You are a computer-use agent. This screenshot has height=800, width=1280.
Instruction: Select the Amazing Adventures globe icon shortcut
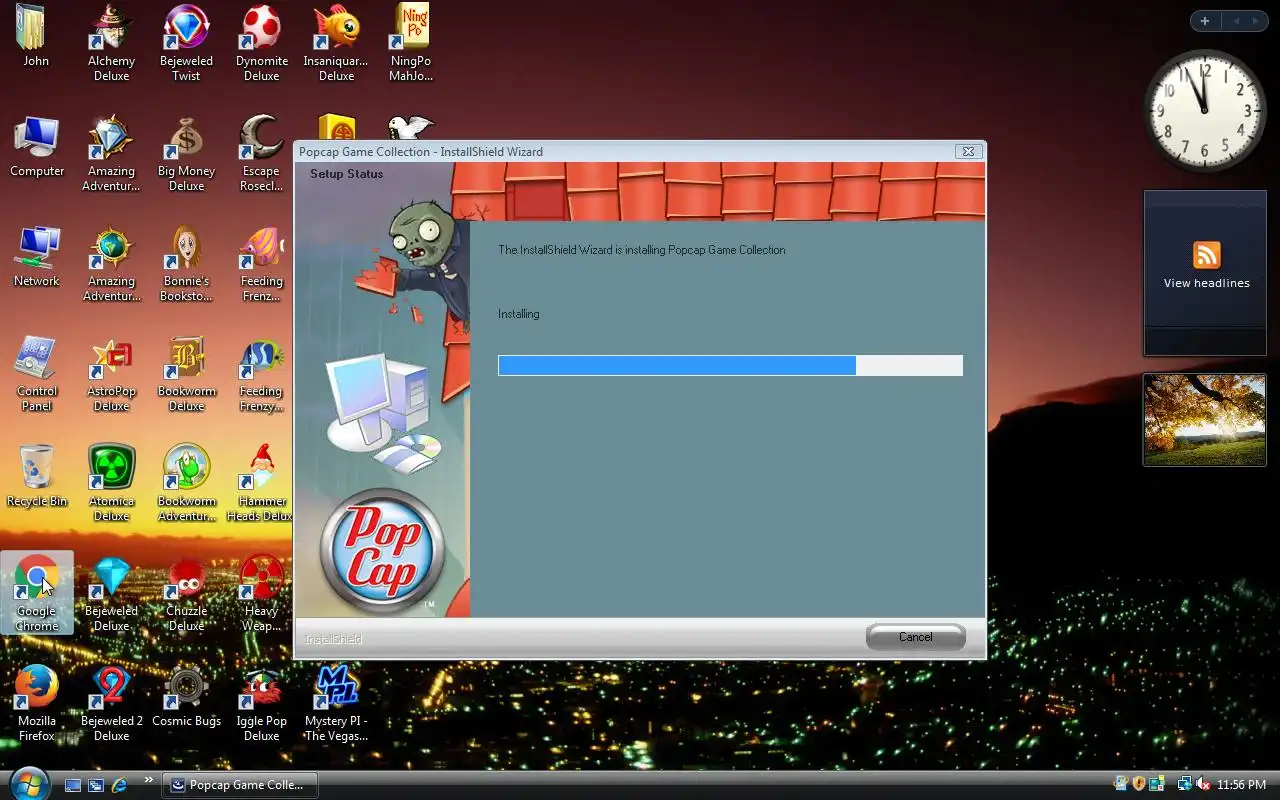pos(111,263)
